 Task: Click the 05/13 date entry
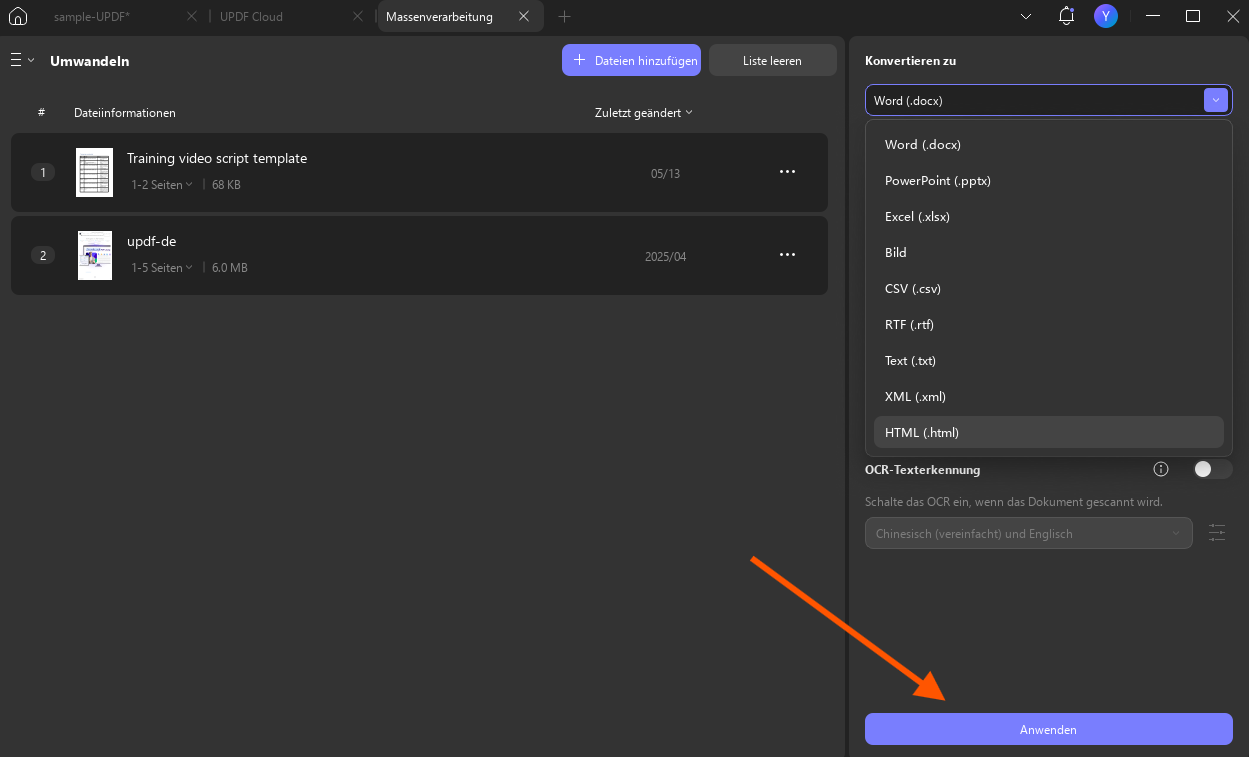click(x=665, y=174)
